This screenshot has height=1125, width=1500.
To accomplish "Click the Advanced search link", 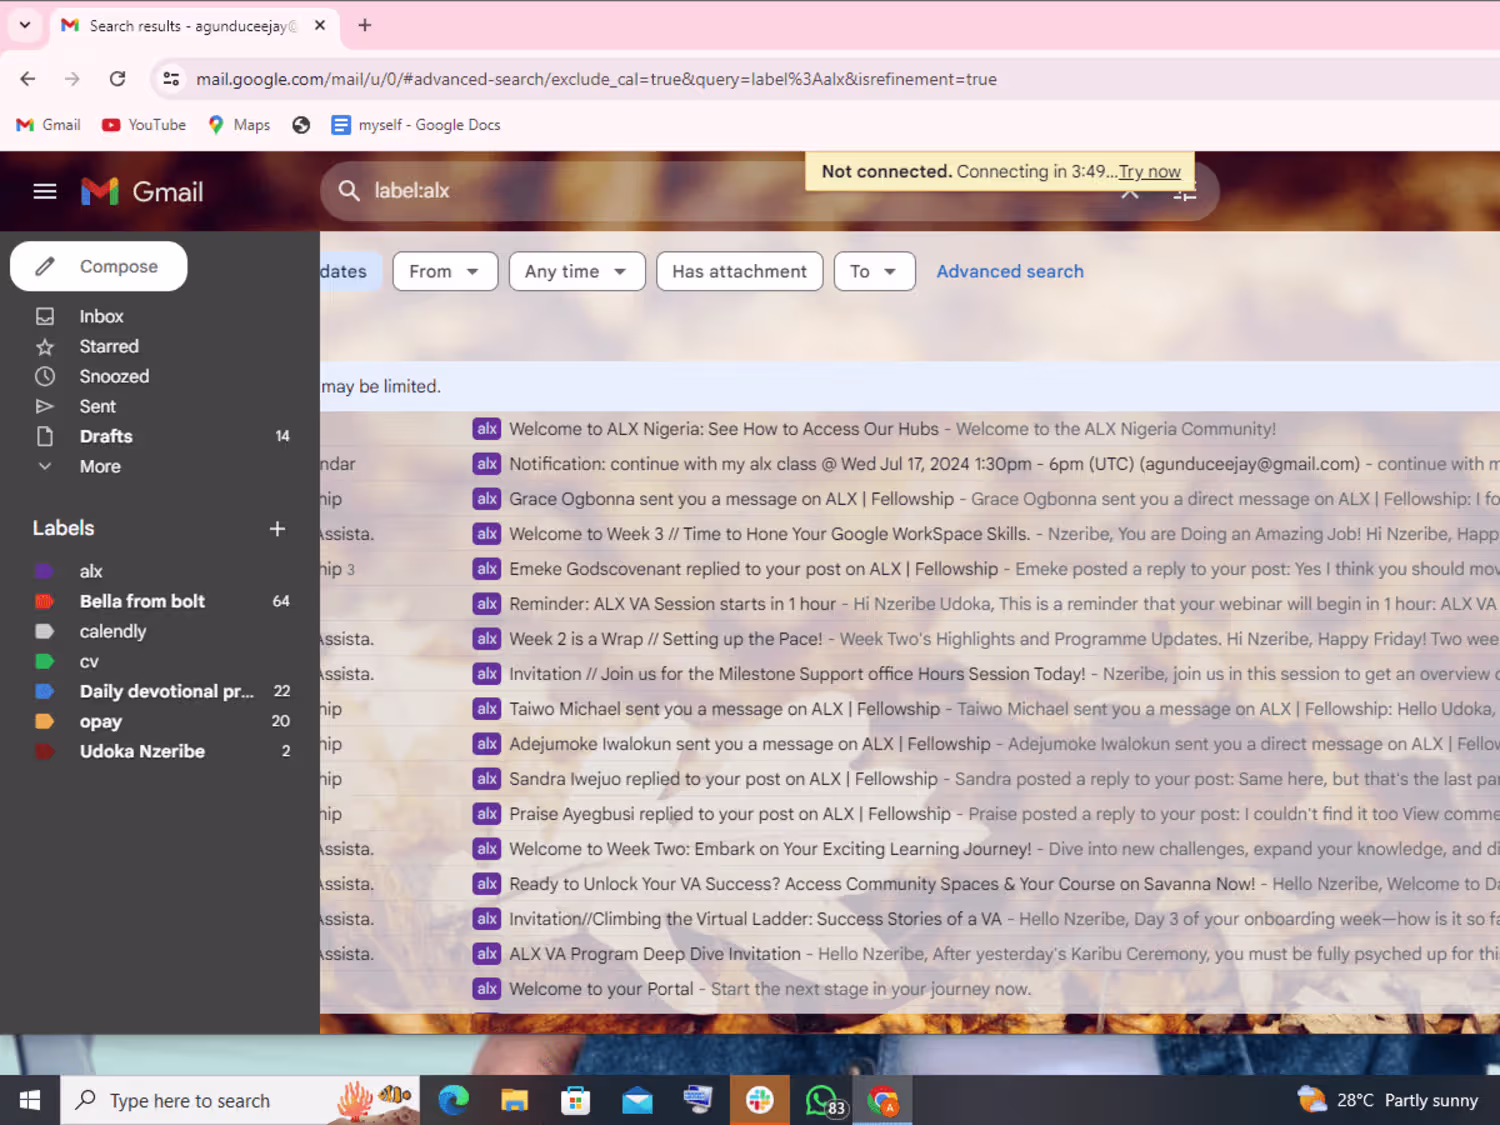I will (x=1010, y=271).
